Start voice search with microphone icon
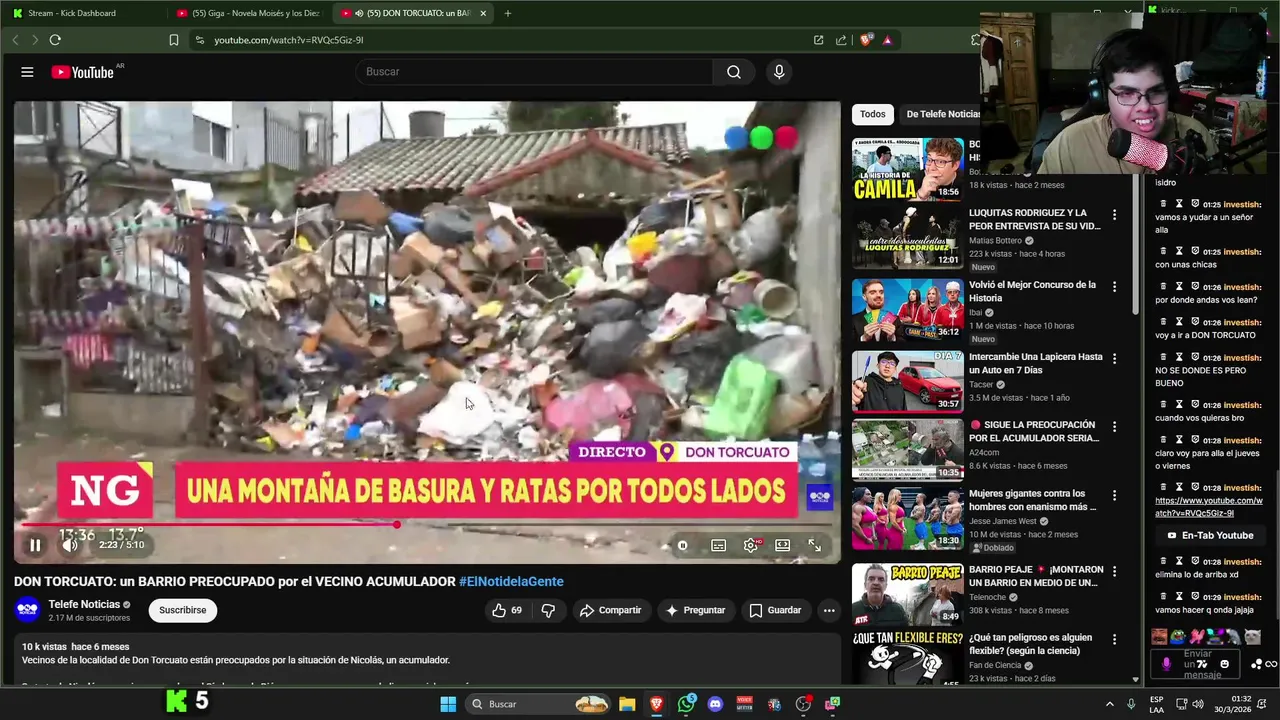 coord(779,72)
